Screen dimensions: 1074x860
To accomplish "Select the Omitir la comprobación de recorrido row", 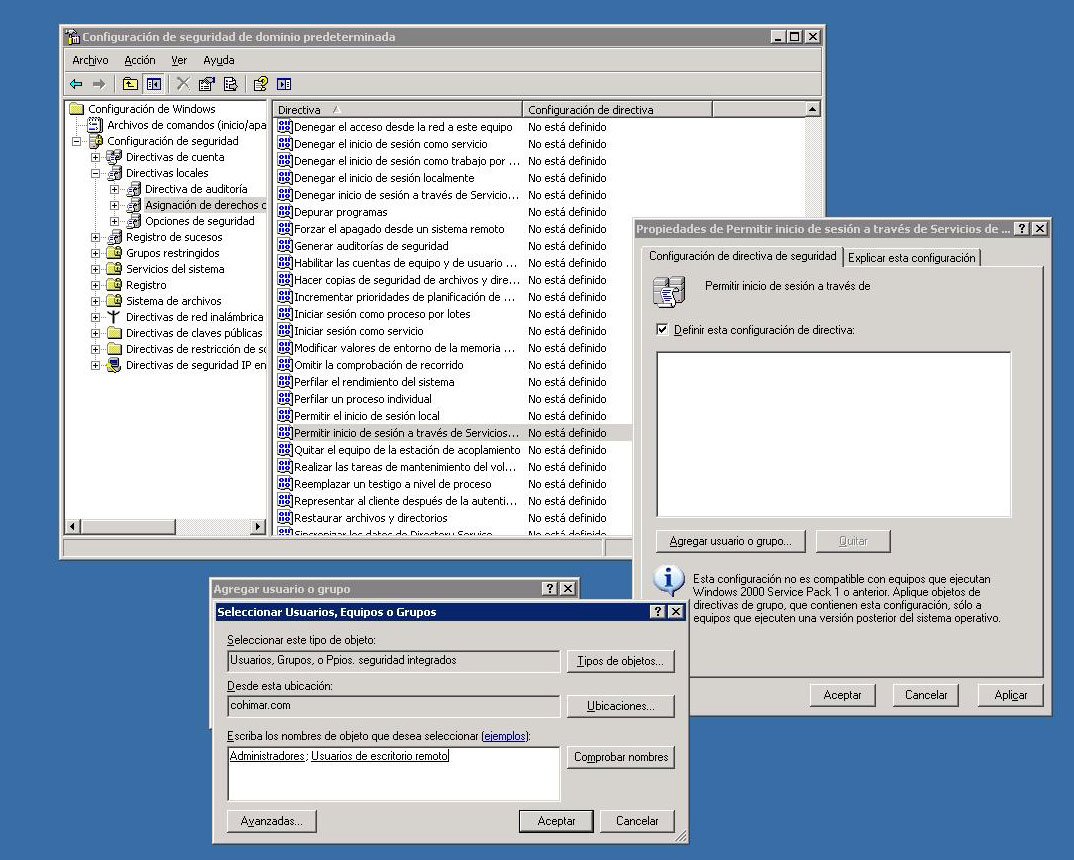I will (x=452, y=365).
